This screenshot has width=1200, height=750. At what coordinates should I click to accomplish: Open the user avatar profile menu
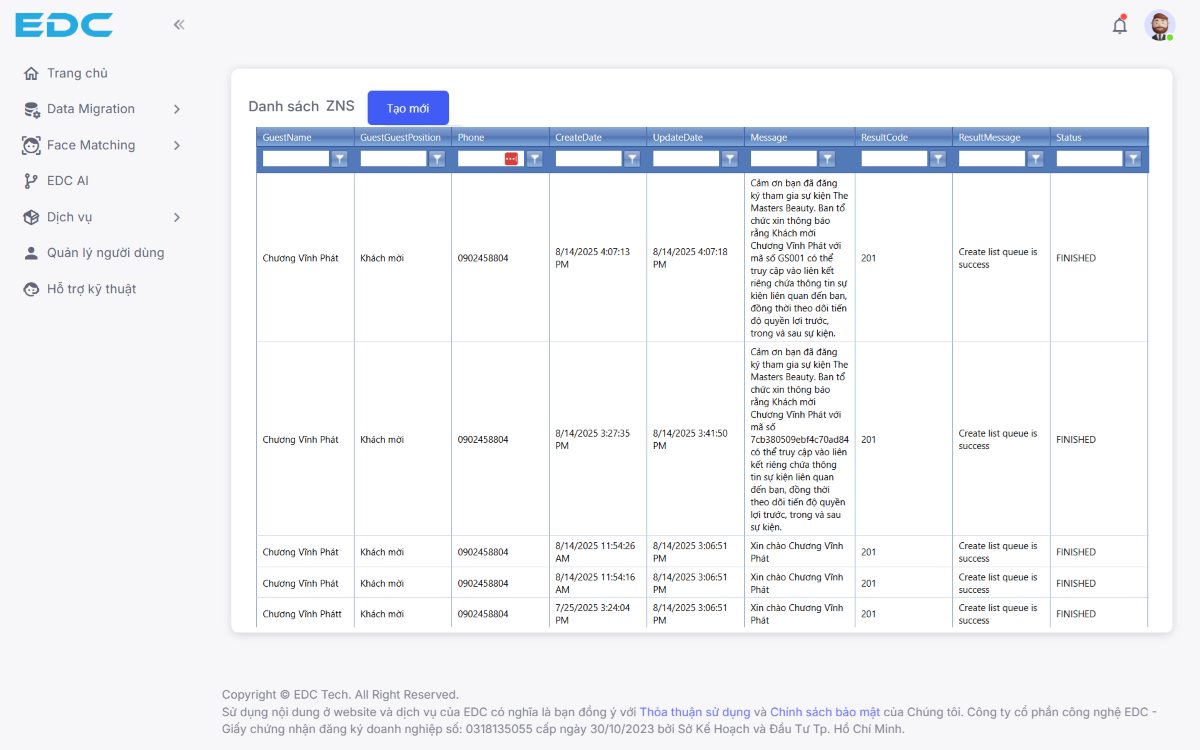1159,26
